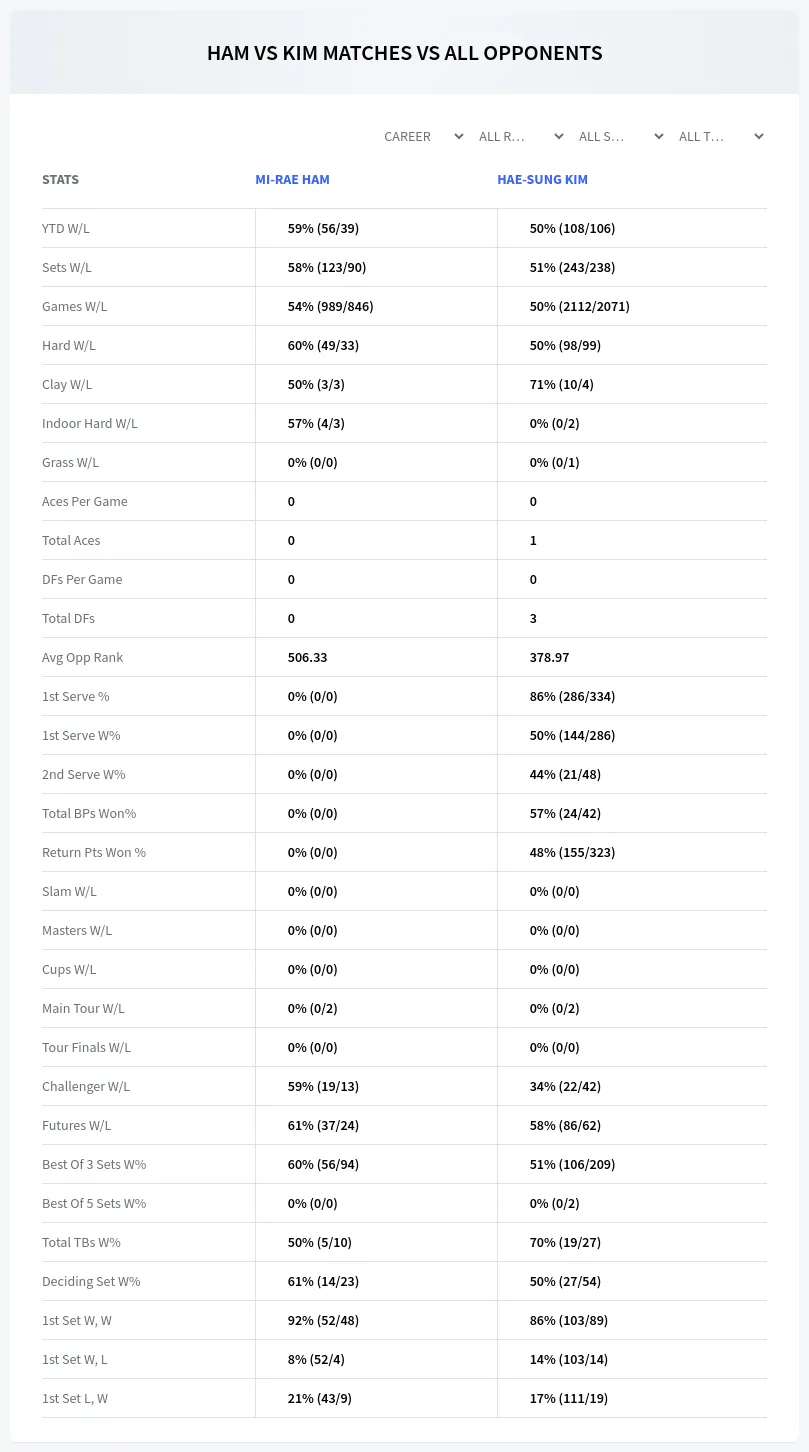Click Kim's Clay W/L value 71% (10/4)
This screenshot has height=1452, width=809.
tap(561, 384)
